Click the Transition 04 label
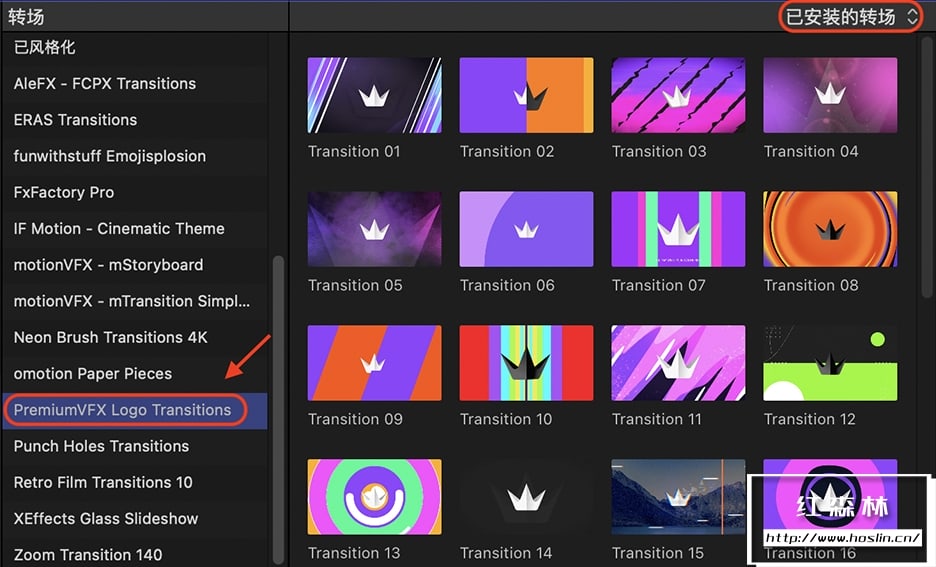 pyautogui.click(x=811, y=152)
